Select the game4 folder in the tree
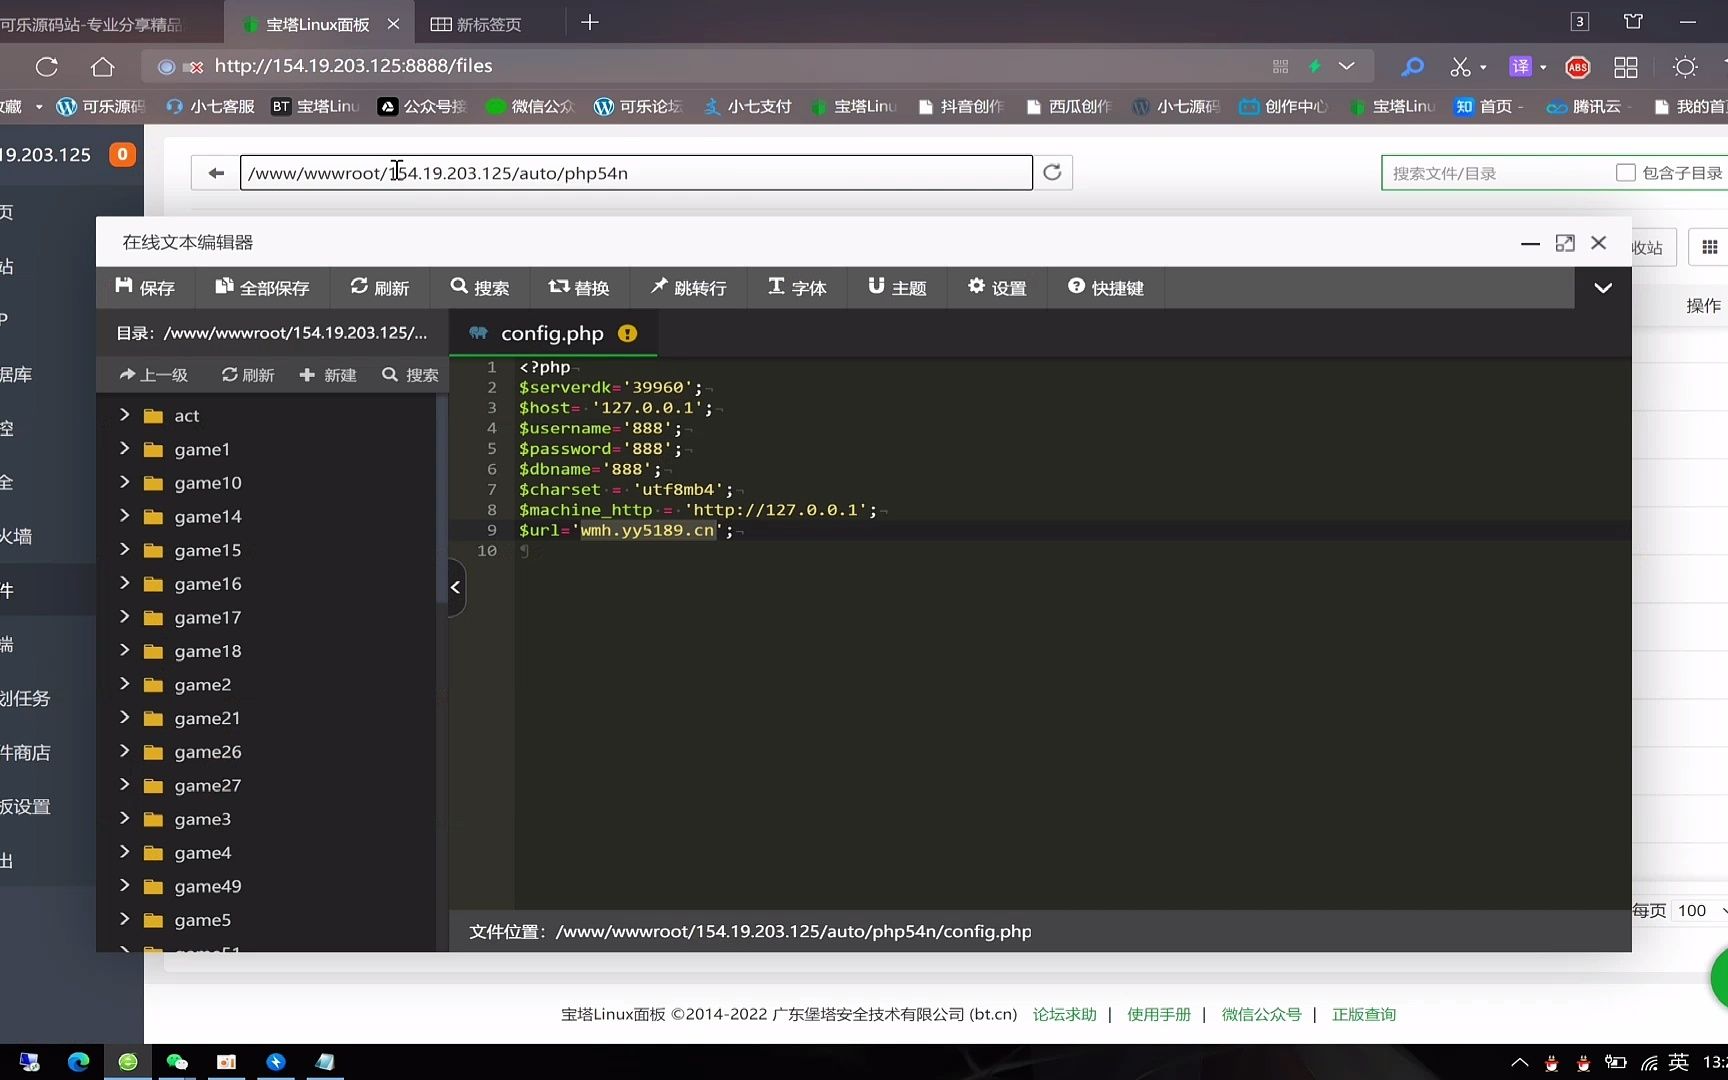The image size is (1728, 1080). [203, 853]
